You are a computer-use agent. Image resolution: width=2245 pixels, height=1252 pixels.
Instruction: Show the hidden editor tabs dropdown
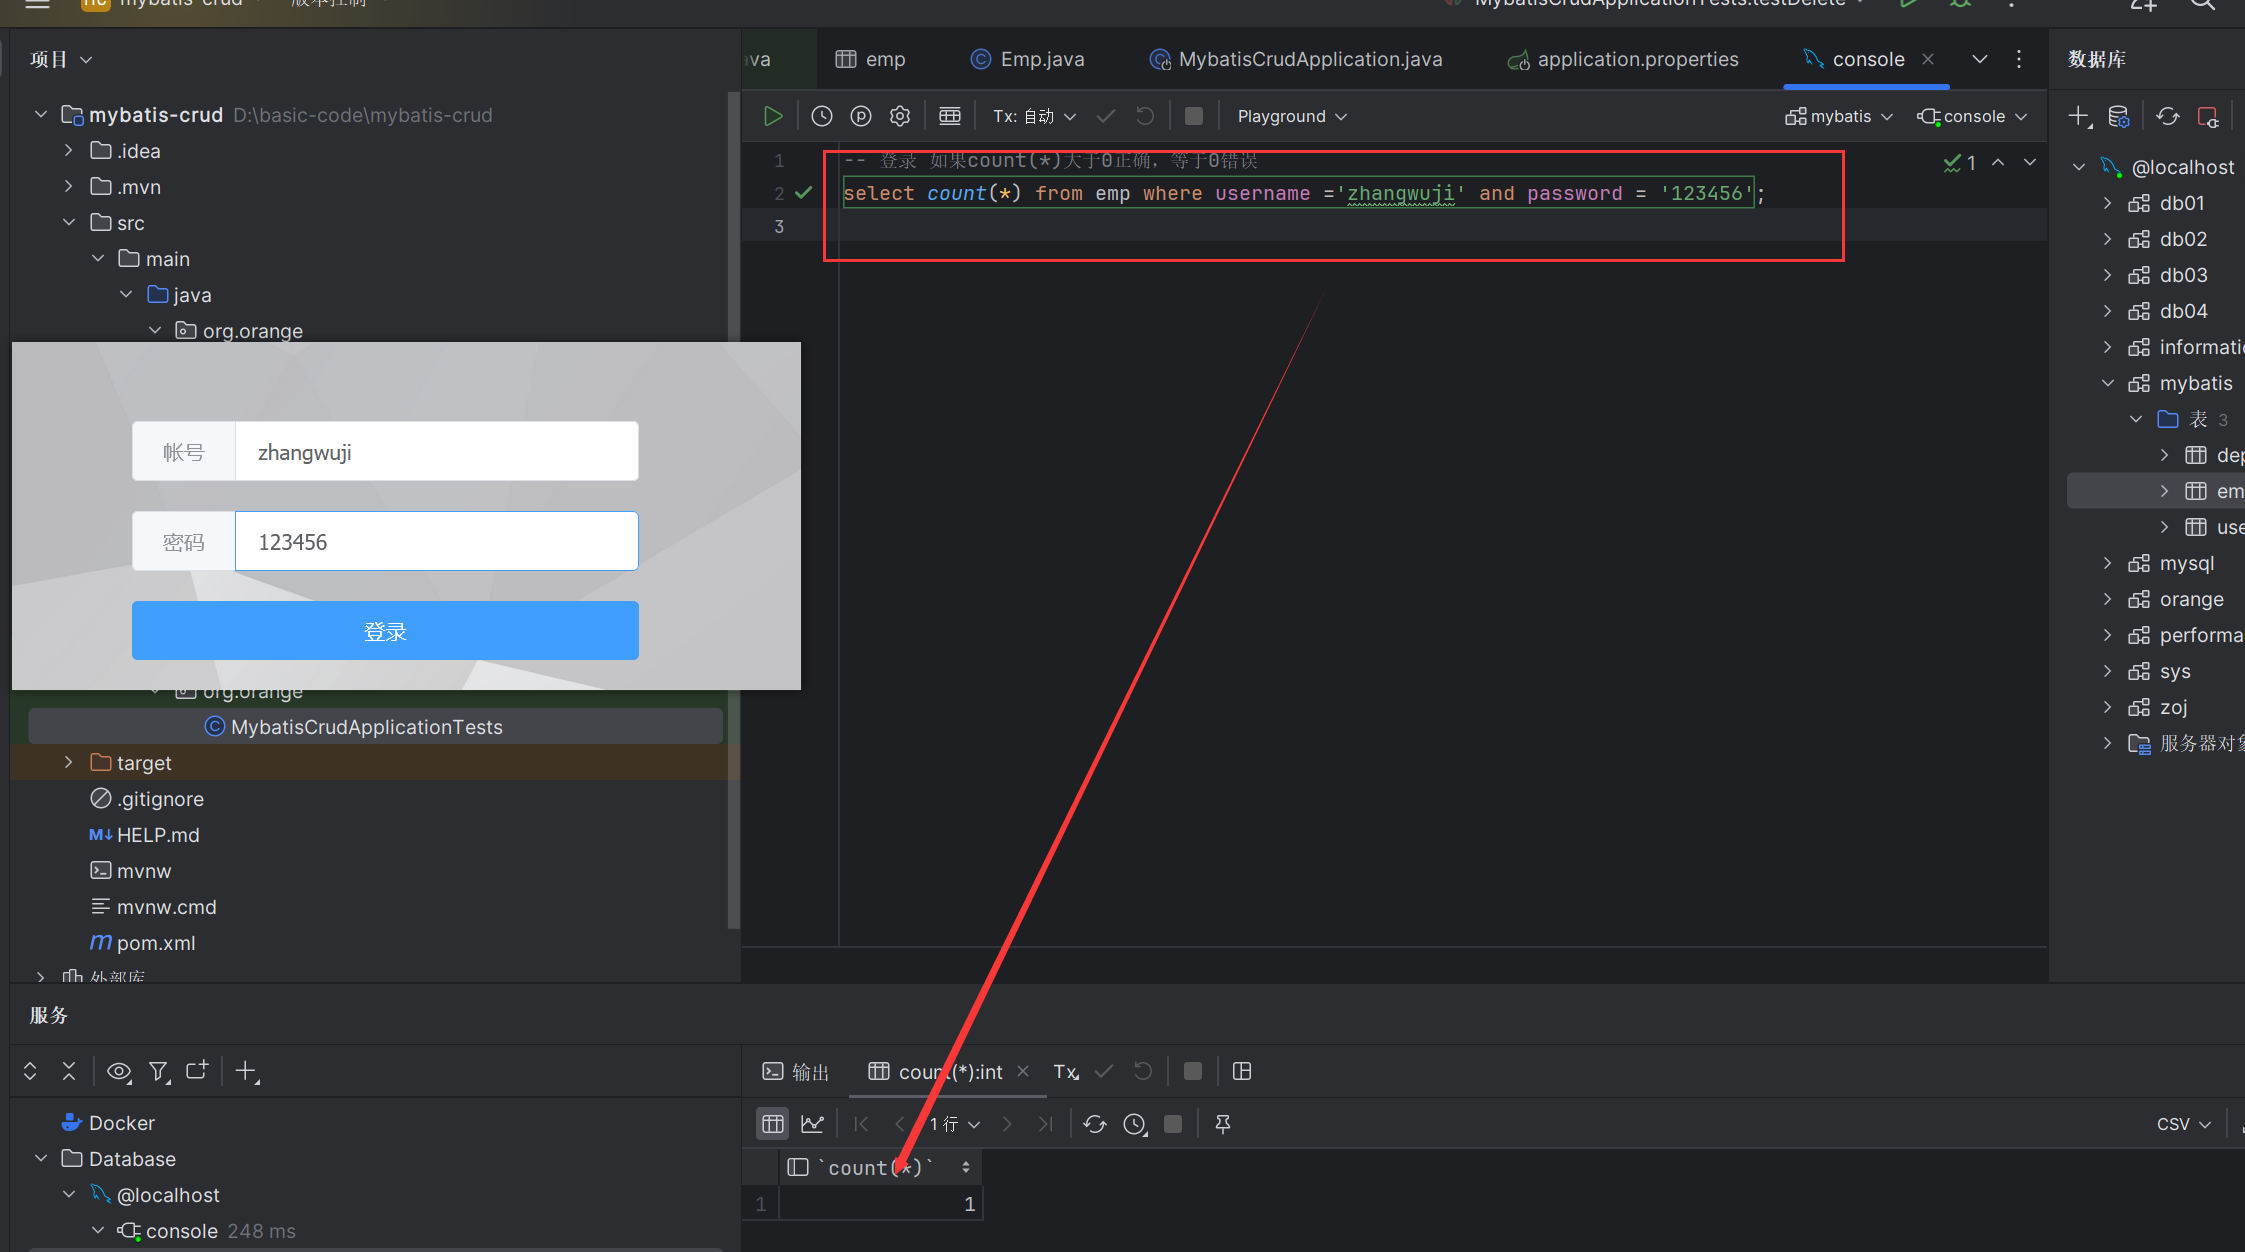1980,59
